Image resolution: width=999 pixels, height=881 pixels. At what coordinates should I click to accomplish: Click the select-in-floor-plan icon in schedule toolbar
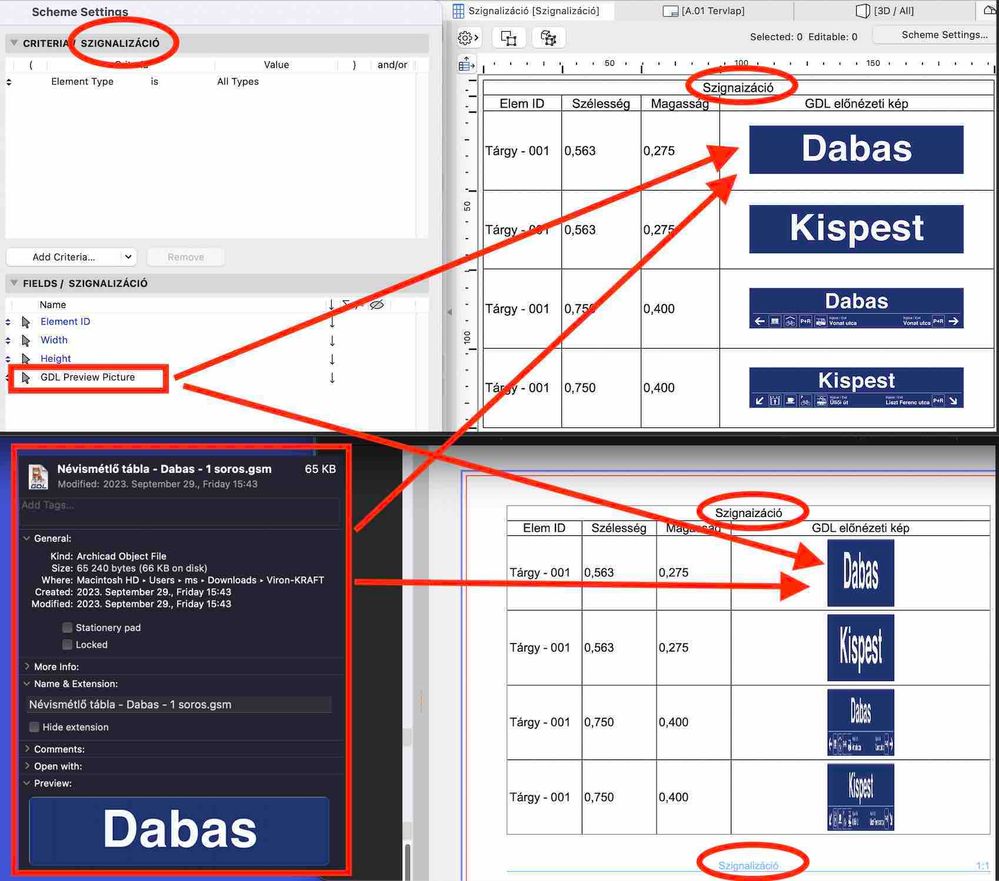tap(508, 38)
